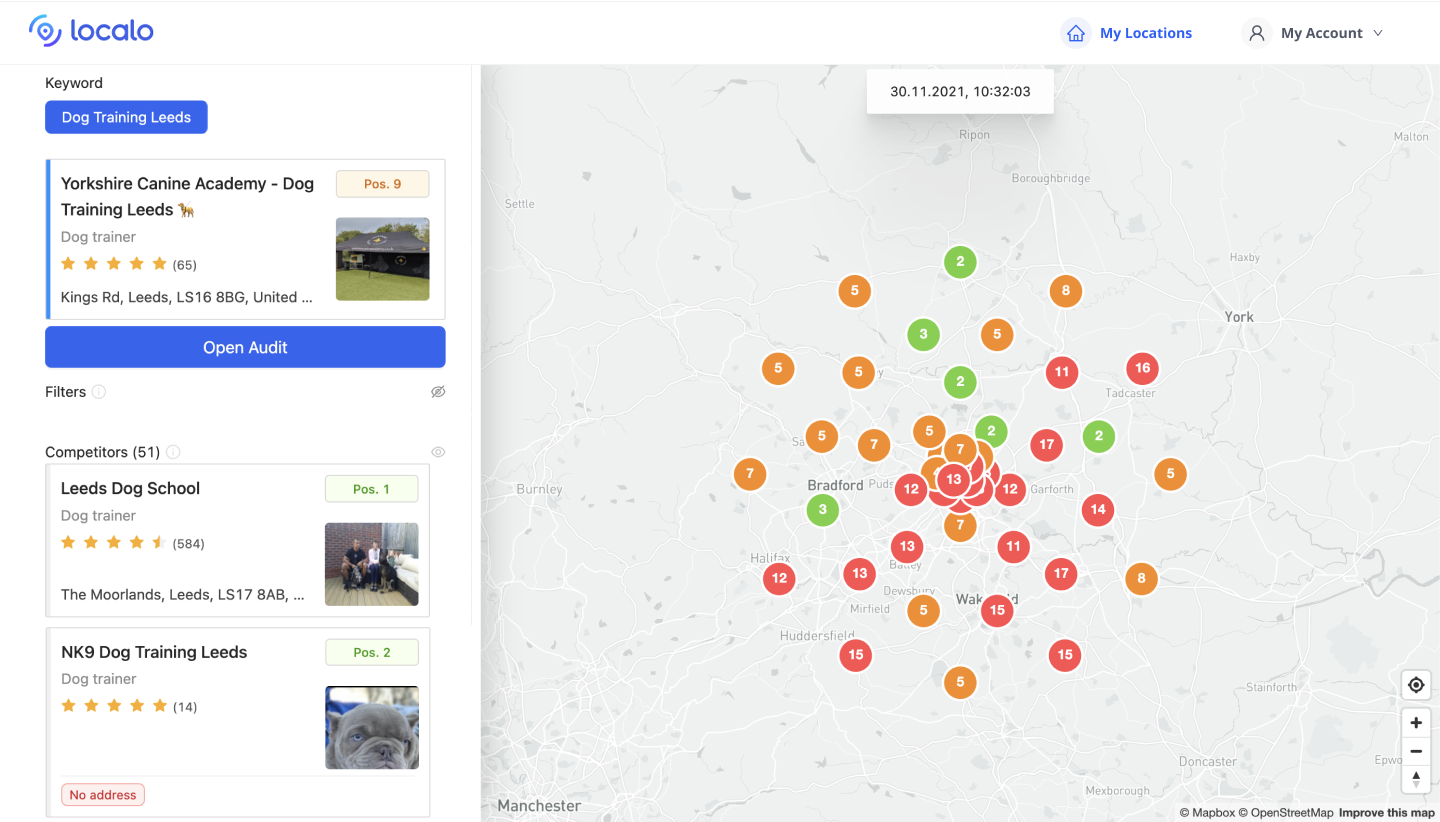The height and width of the screenshot is (822, 1440).
Task: Click the red 16 marker near Tadcaster
Action: pyautogui.click(x=1142, y=368)
